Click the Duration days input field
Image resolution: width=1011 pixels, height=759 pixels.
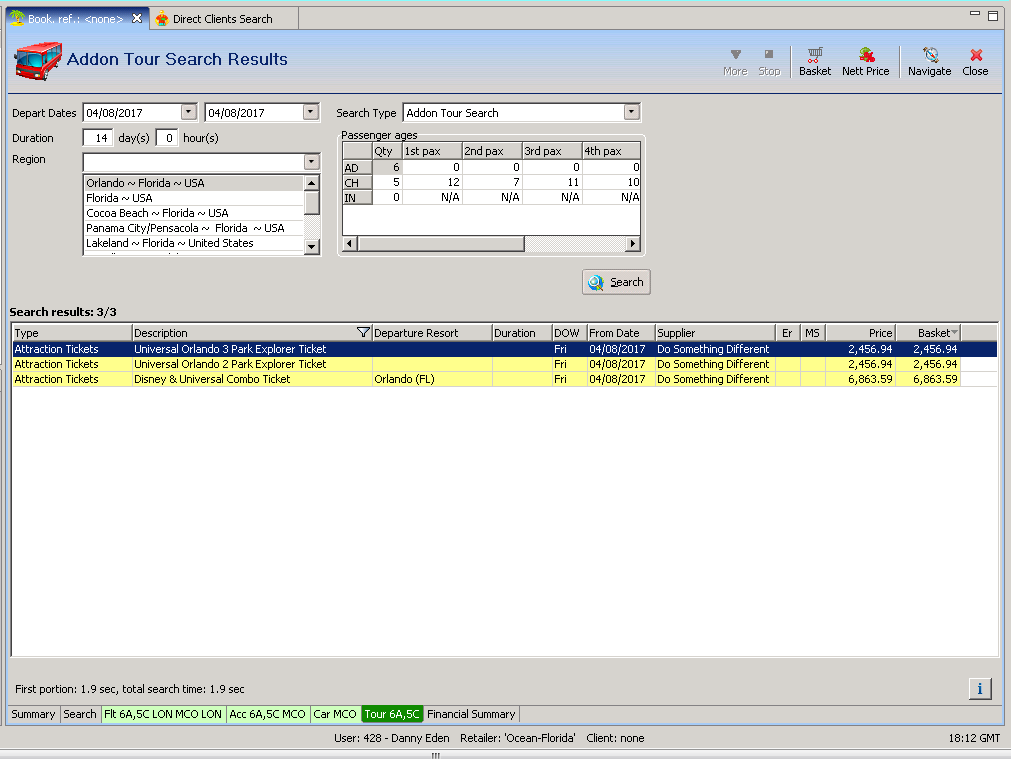coord(97,138)
